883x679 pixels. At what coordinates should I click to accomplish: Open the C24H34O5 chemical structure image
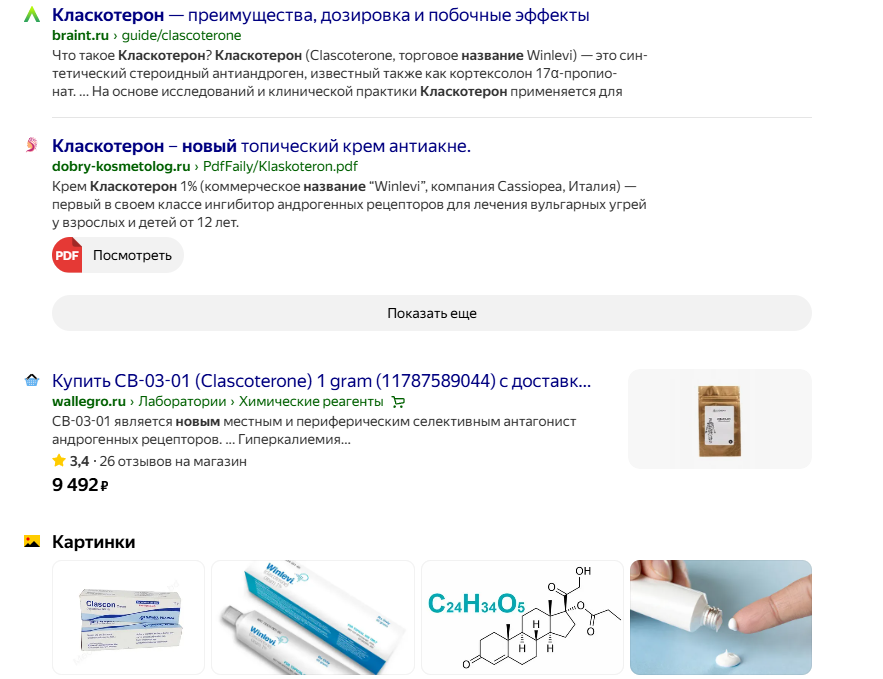(522, 617)
